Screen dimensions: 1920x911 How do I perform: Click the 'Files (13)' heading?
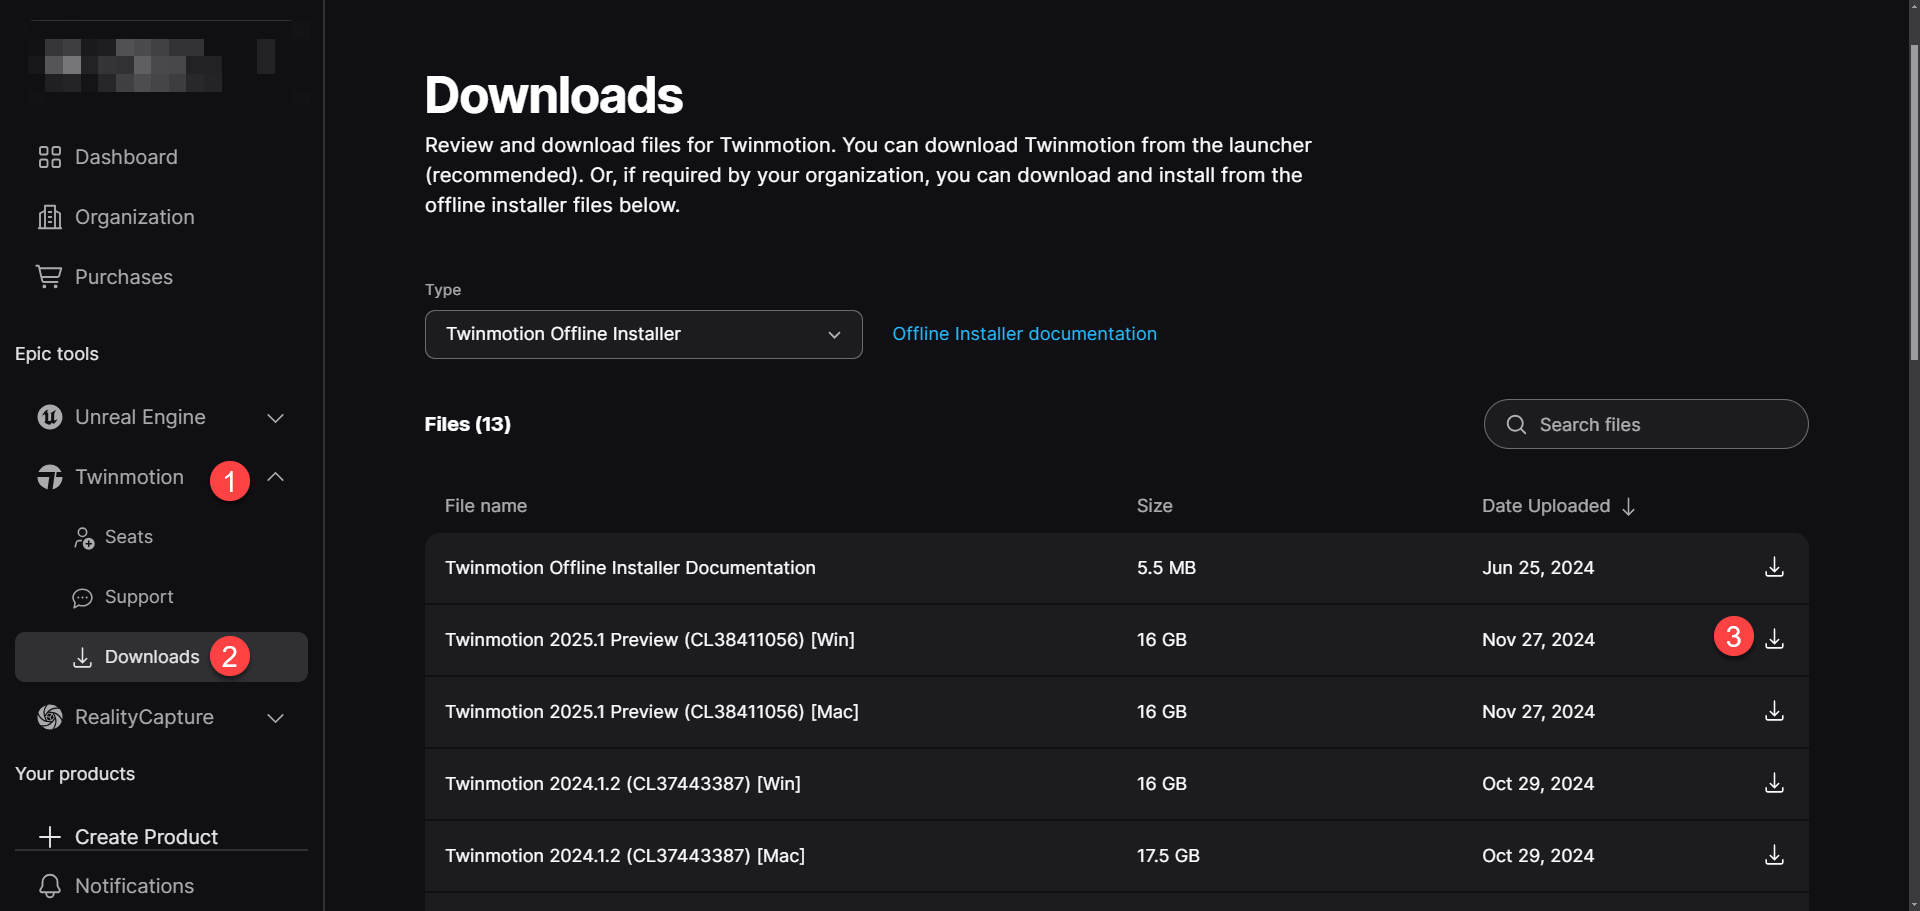tap(467, 424)
